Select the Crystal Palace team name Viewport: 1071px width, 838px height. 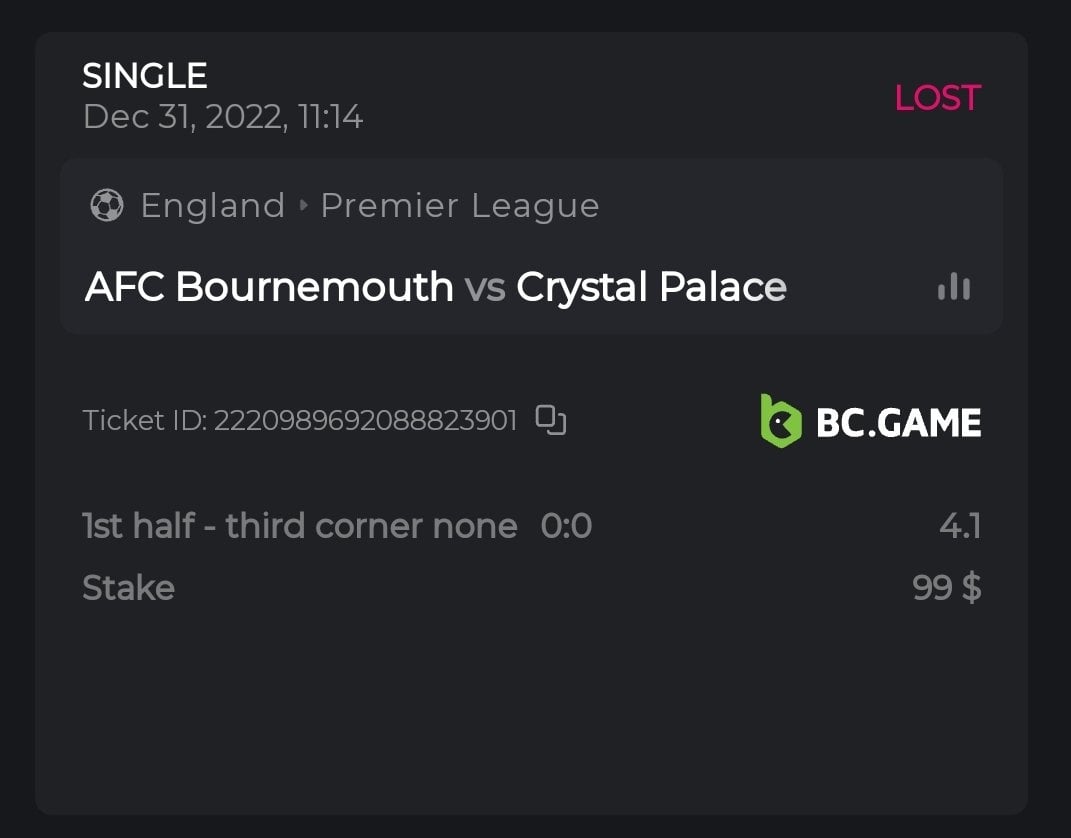(651, 287)
